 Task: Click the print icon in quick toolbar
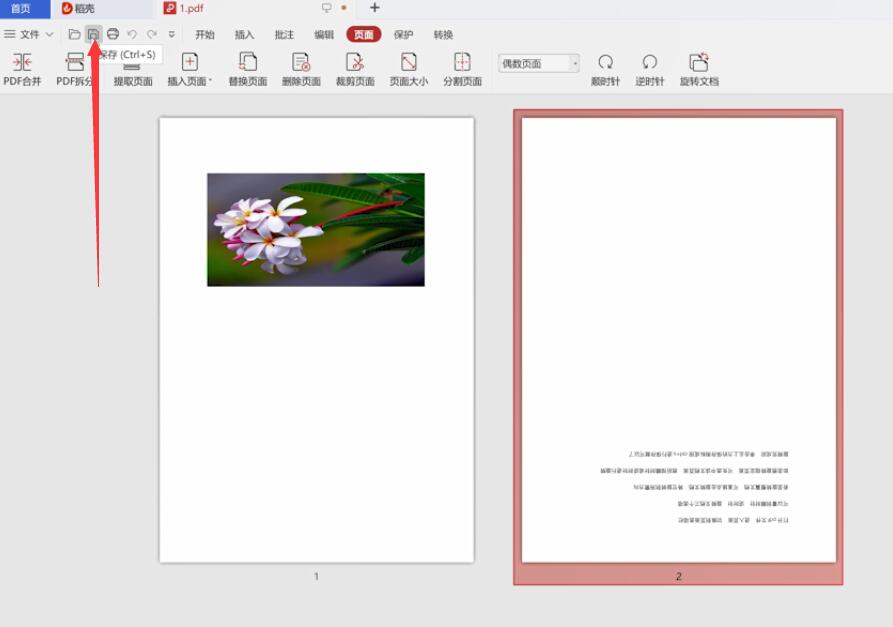(x=113, y=34)
